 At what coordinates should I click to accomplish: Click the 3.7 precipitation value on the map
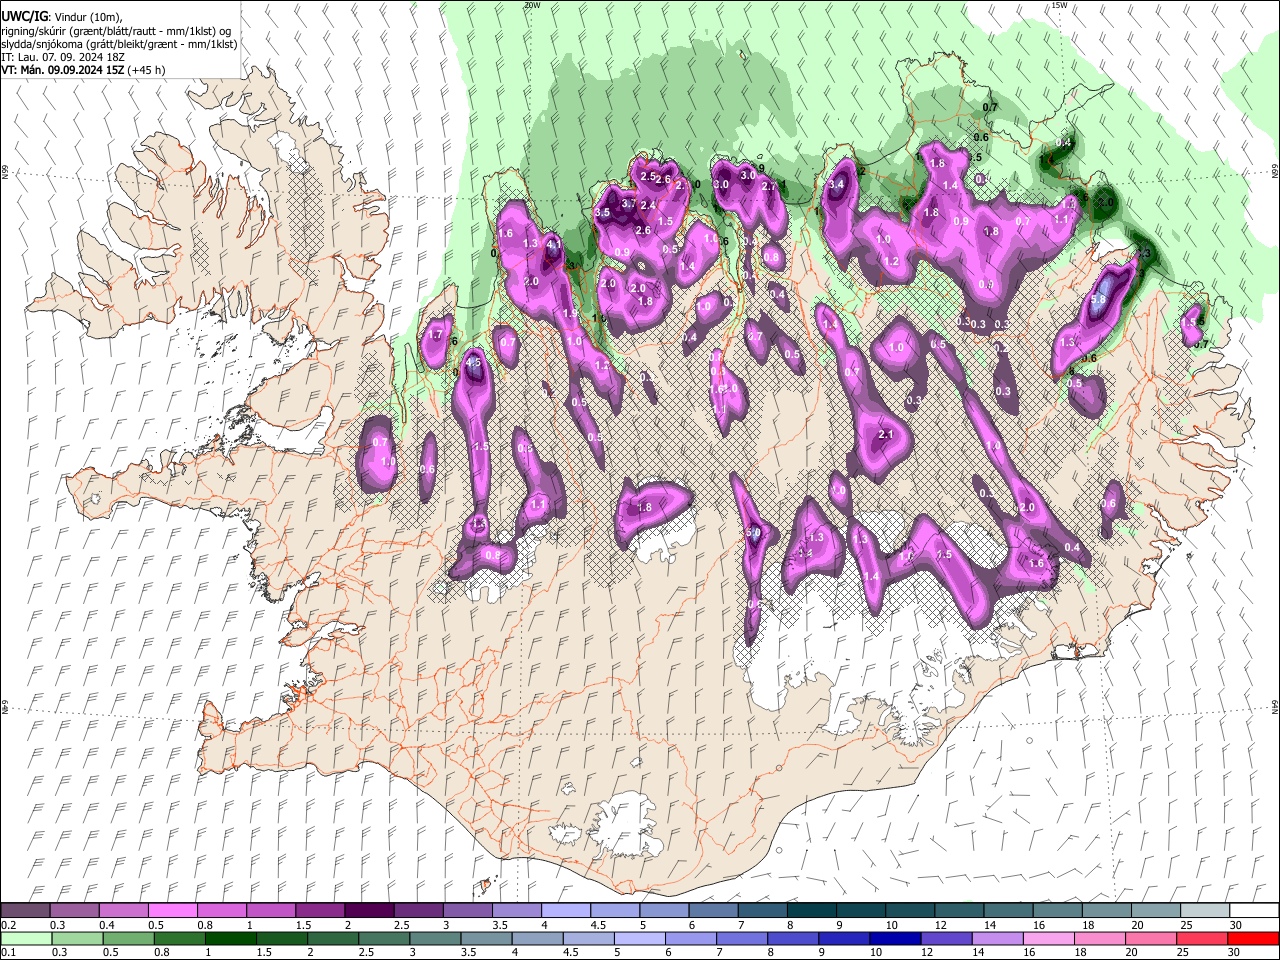point(629,203)
